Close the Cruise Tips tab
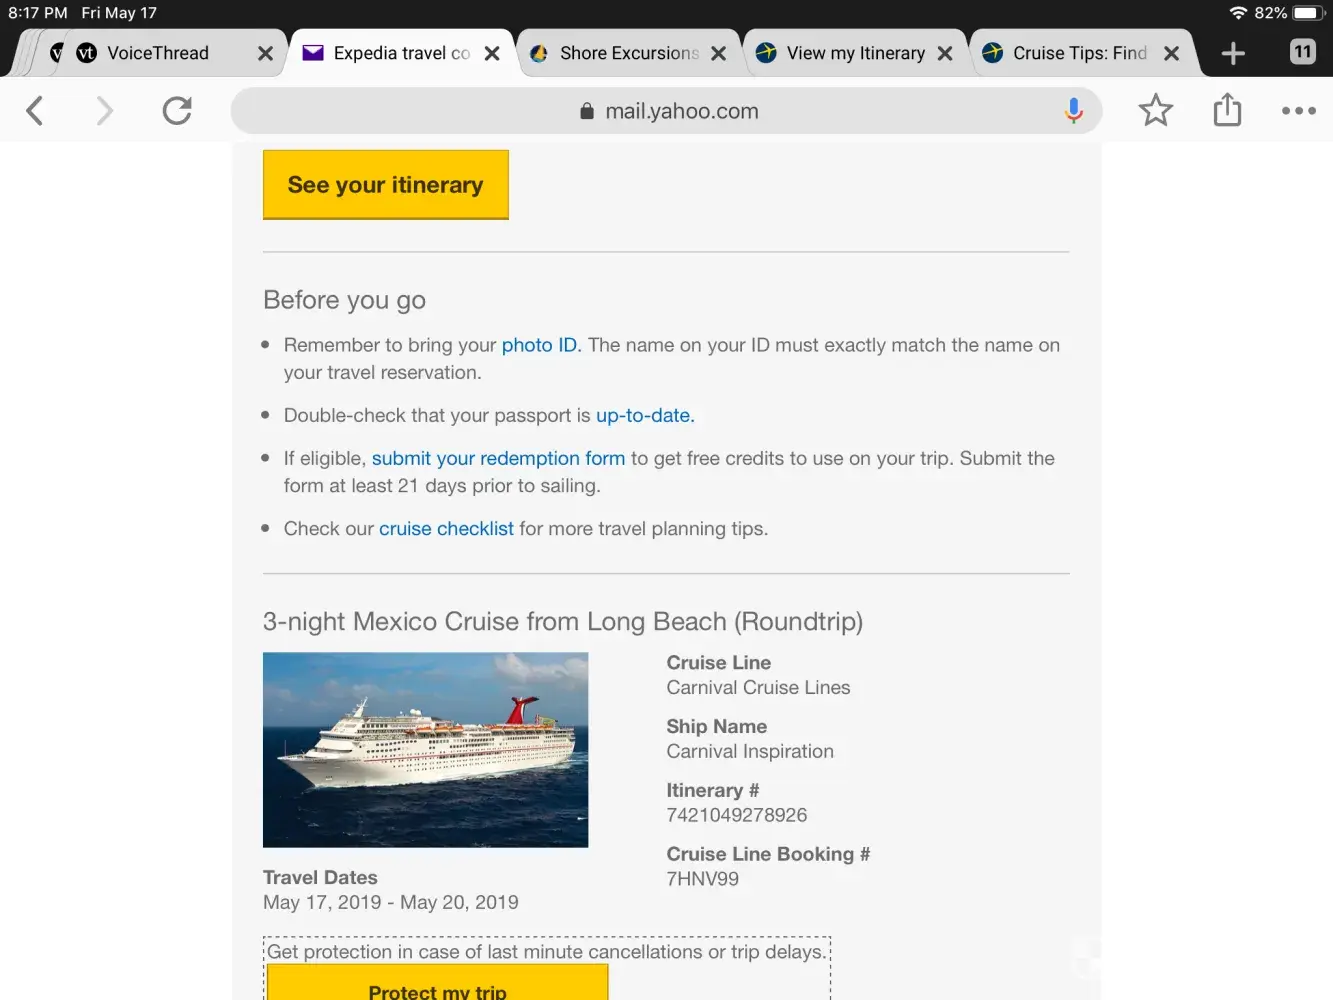Image resolution: width=1333 pixels, height=1000 pixels. (1171, 54)
